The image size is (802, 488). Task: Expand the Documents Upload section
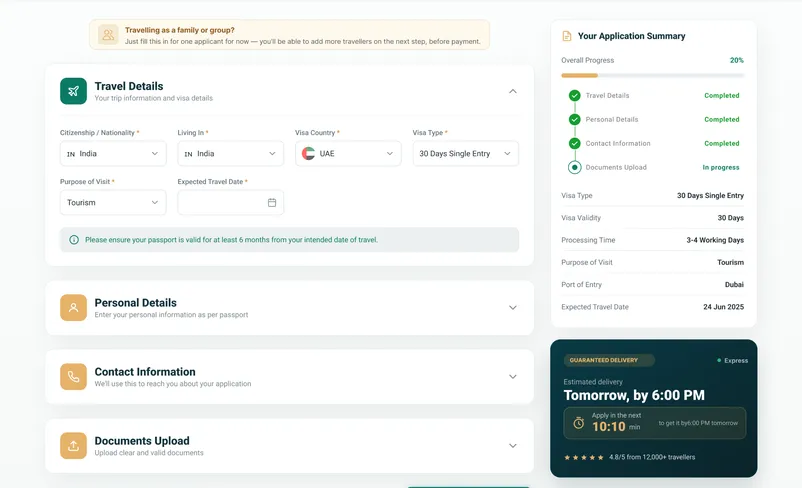513,446
